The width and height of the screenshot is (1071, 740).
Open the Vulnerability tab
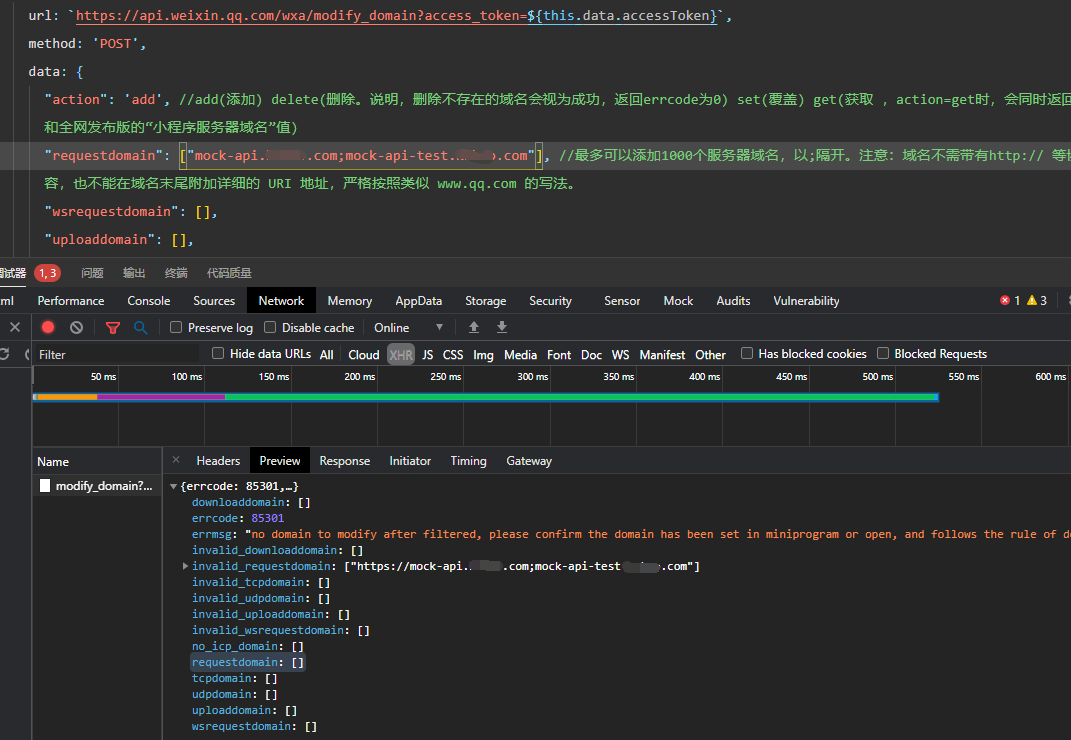point(807,301)
